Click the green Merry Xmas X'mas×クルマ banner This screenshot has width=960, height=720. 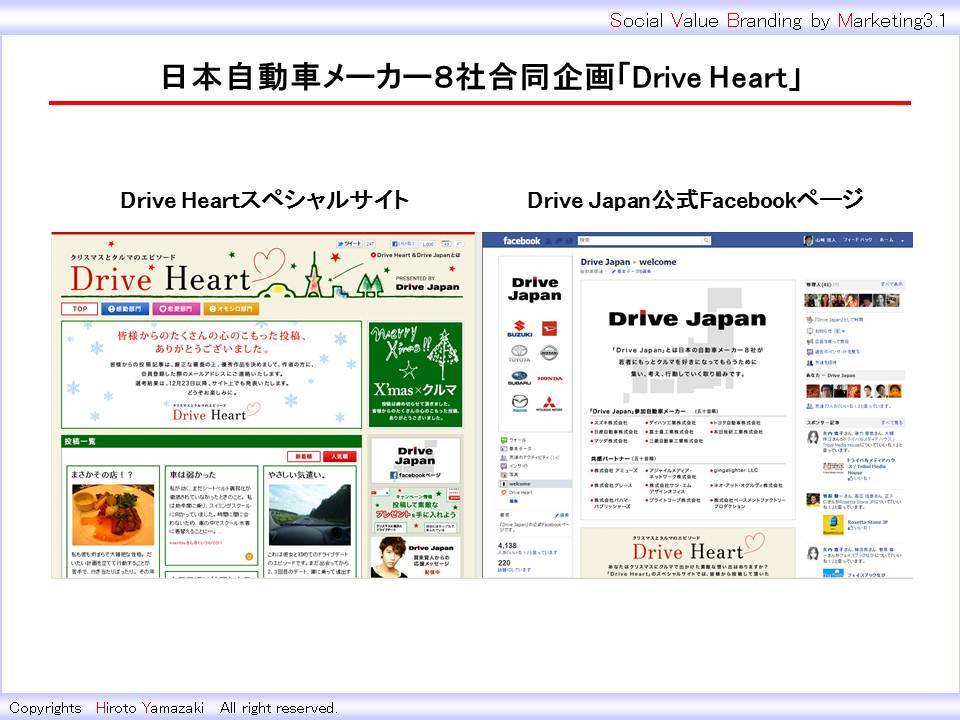(x=415, y=374)
